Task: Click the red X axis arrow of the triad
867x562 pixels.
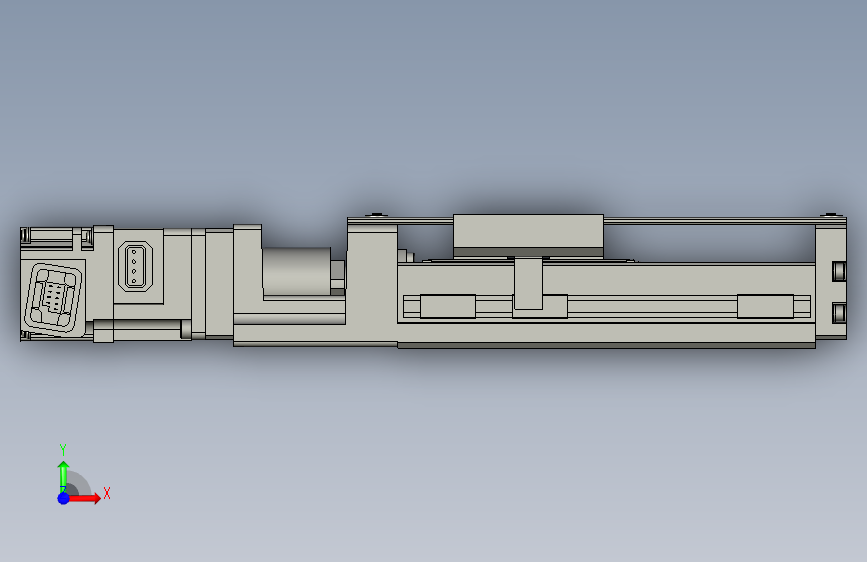Action: [84, 498]
